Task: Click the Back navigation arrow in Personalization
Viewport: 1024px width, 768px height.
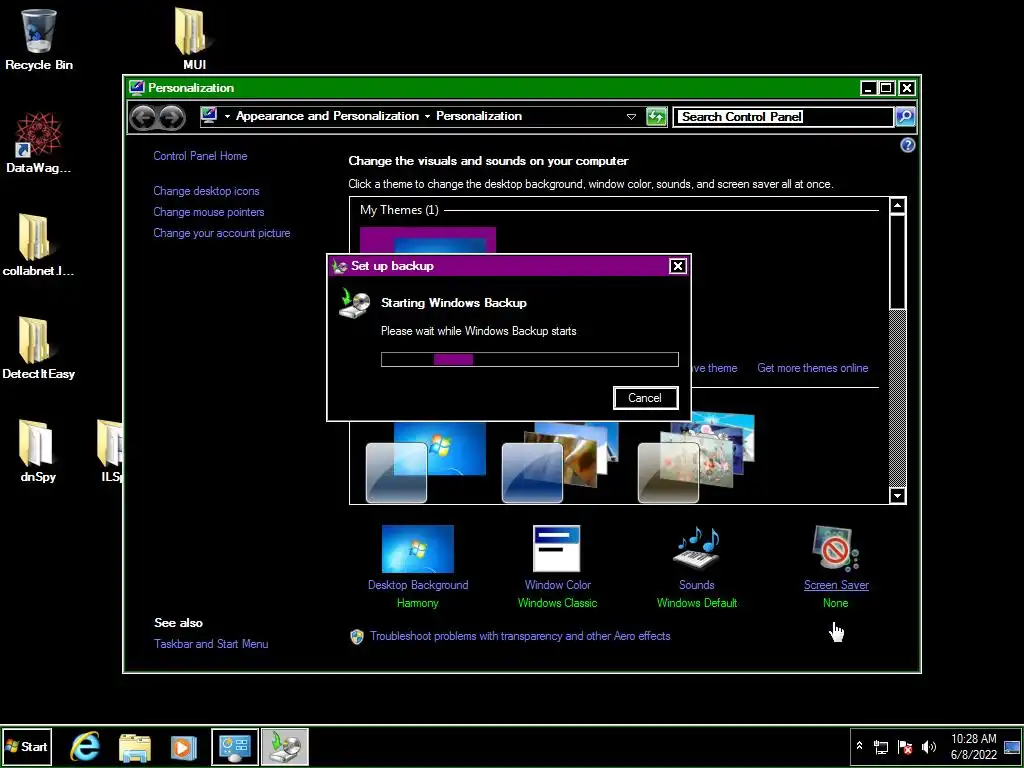Action: point(143,118)
